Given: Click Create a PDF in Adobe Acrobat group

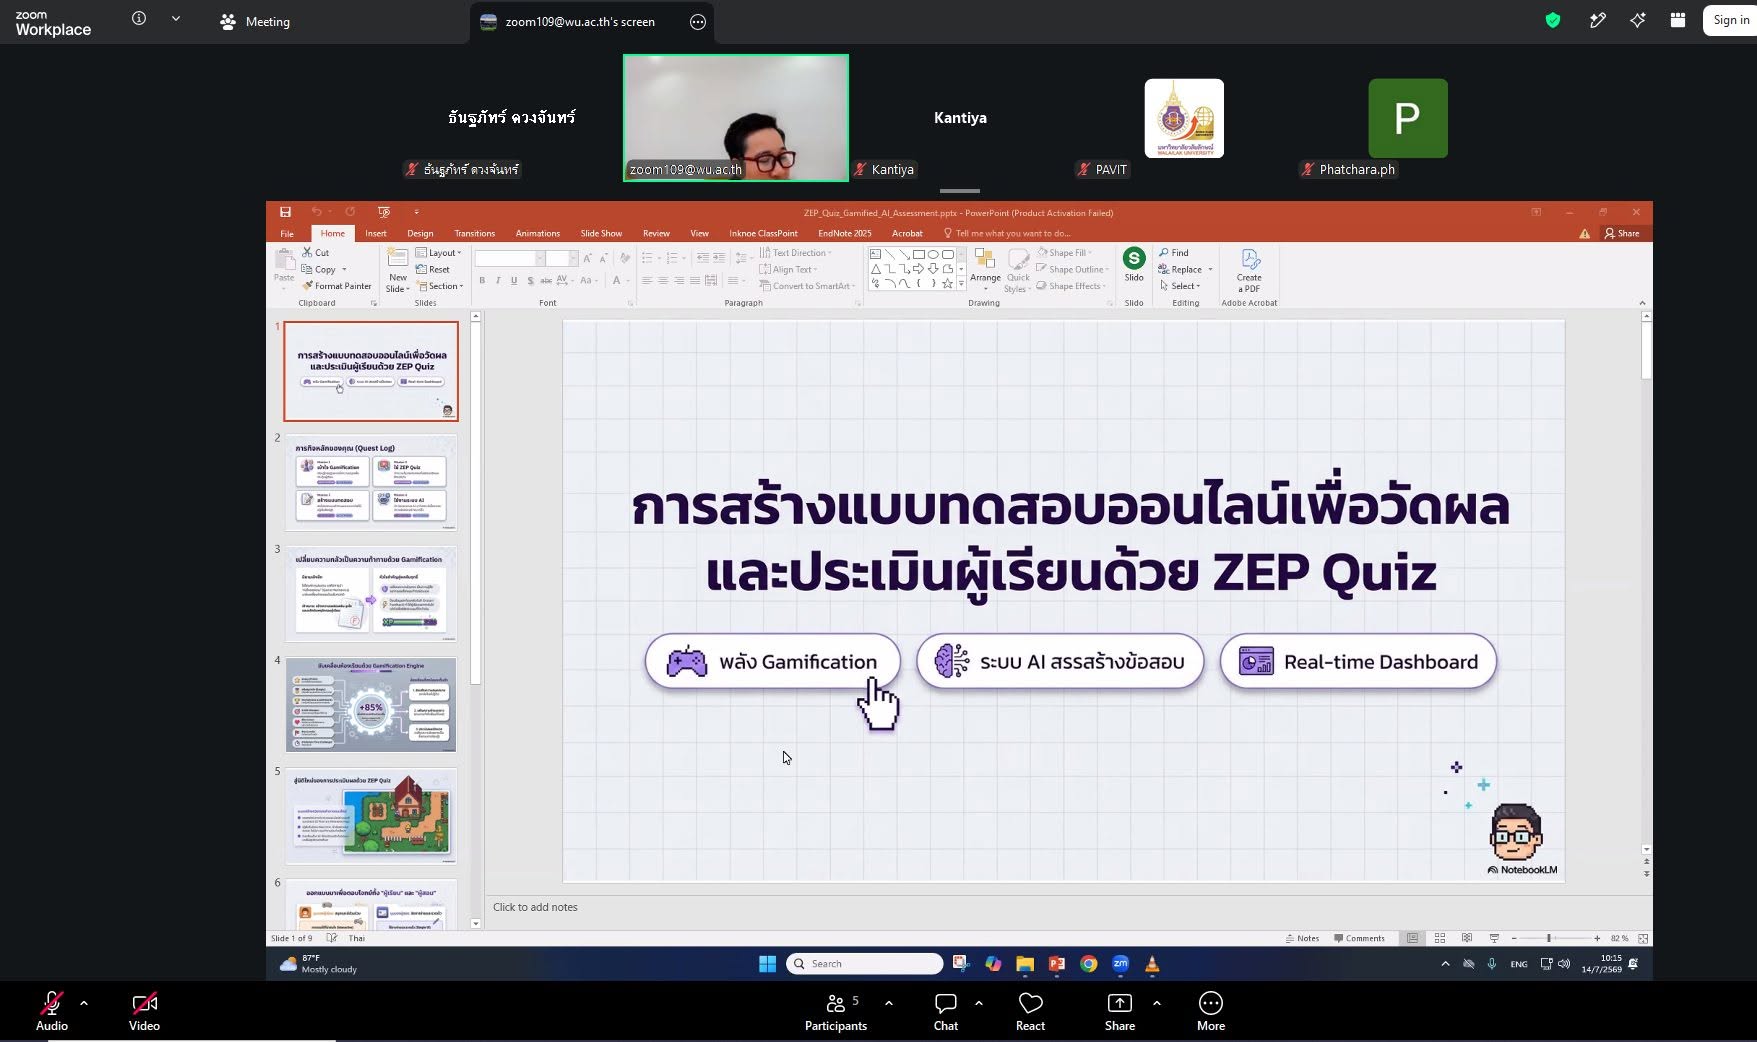Looking at the screenshot, I should 1249,271.
